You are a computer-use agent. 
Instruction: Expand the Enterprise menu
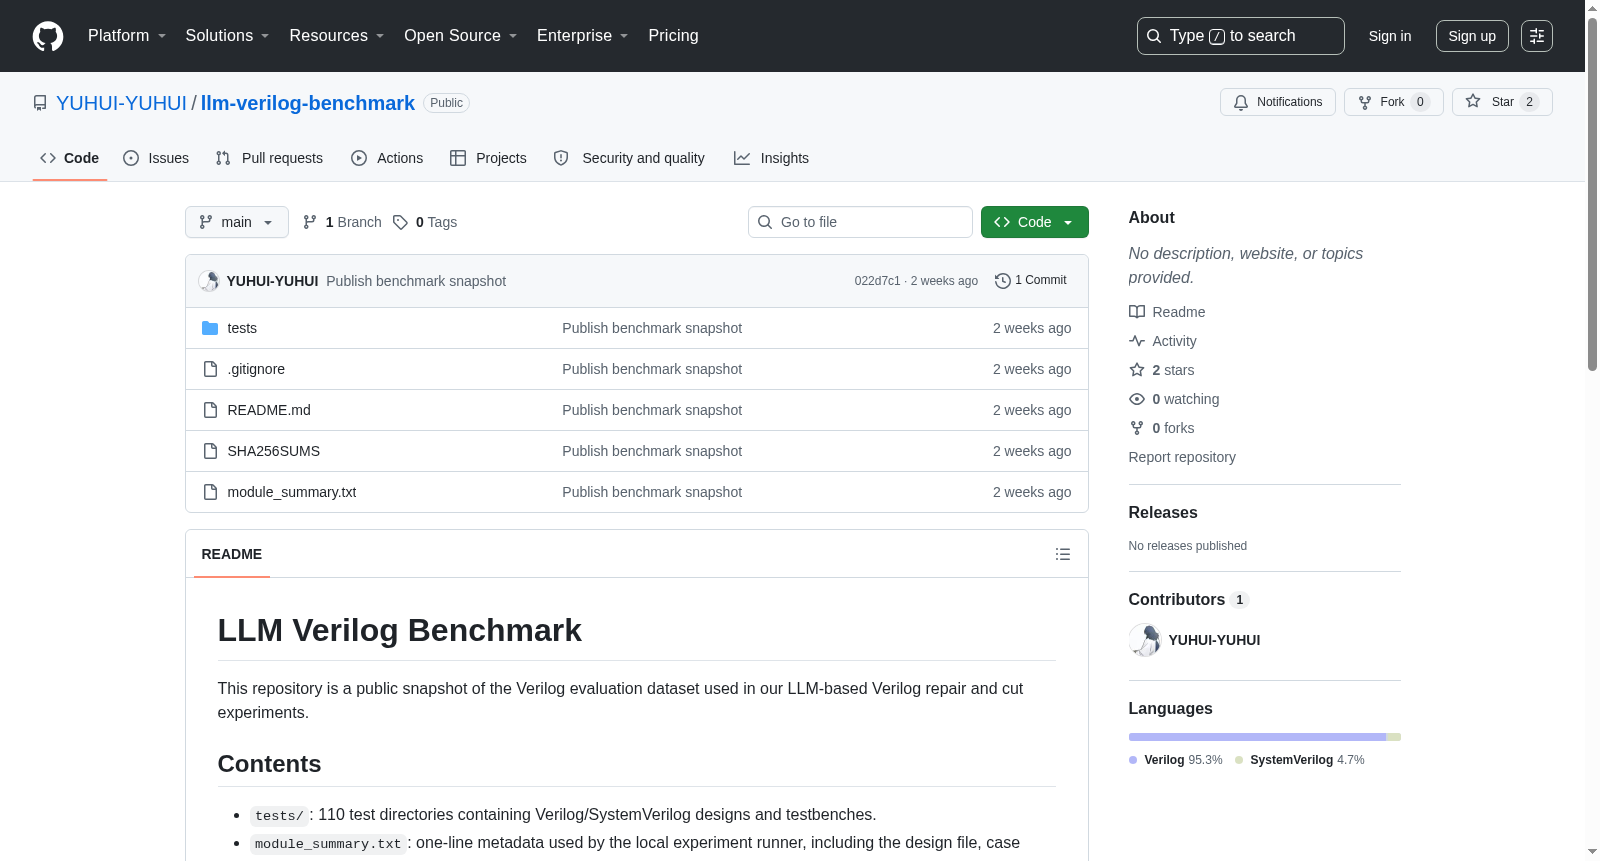pos(583,36)
